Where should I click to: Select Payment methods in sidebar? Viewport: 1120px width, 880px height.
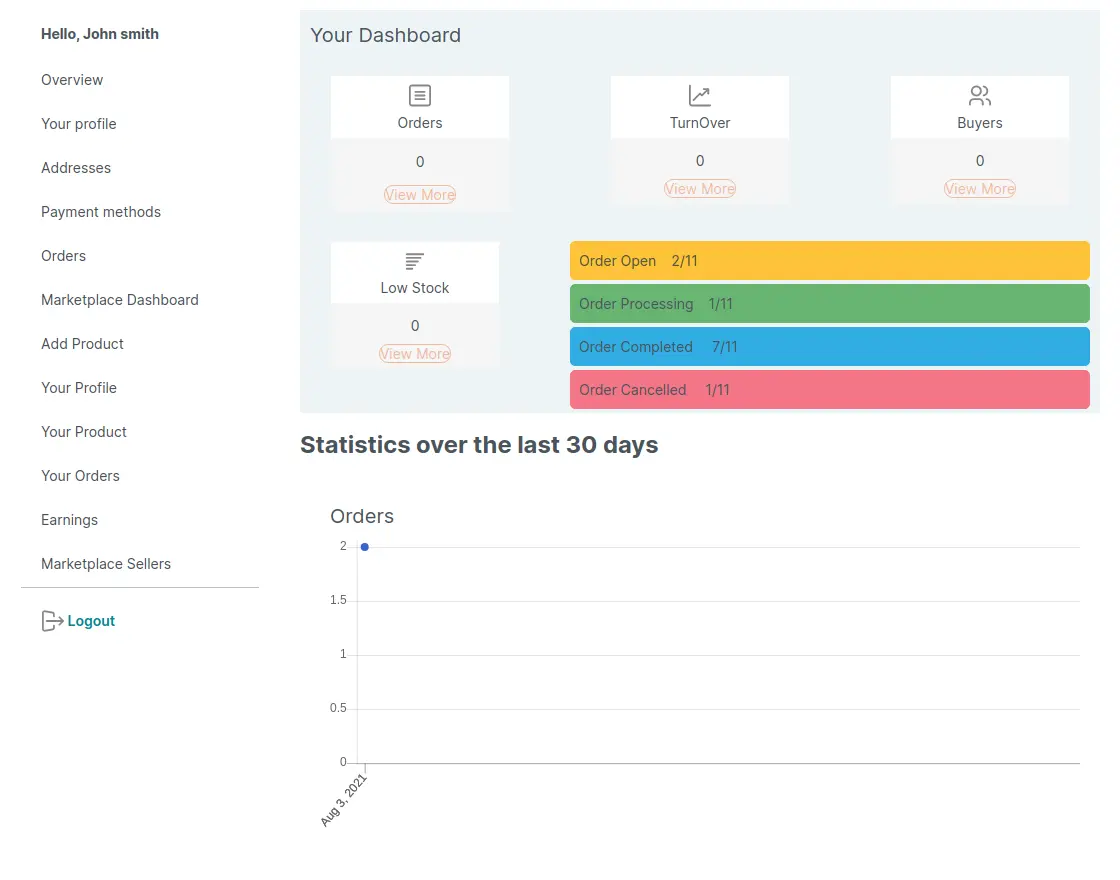click(x=101, y=212)
